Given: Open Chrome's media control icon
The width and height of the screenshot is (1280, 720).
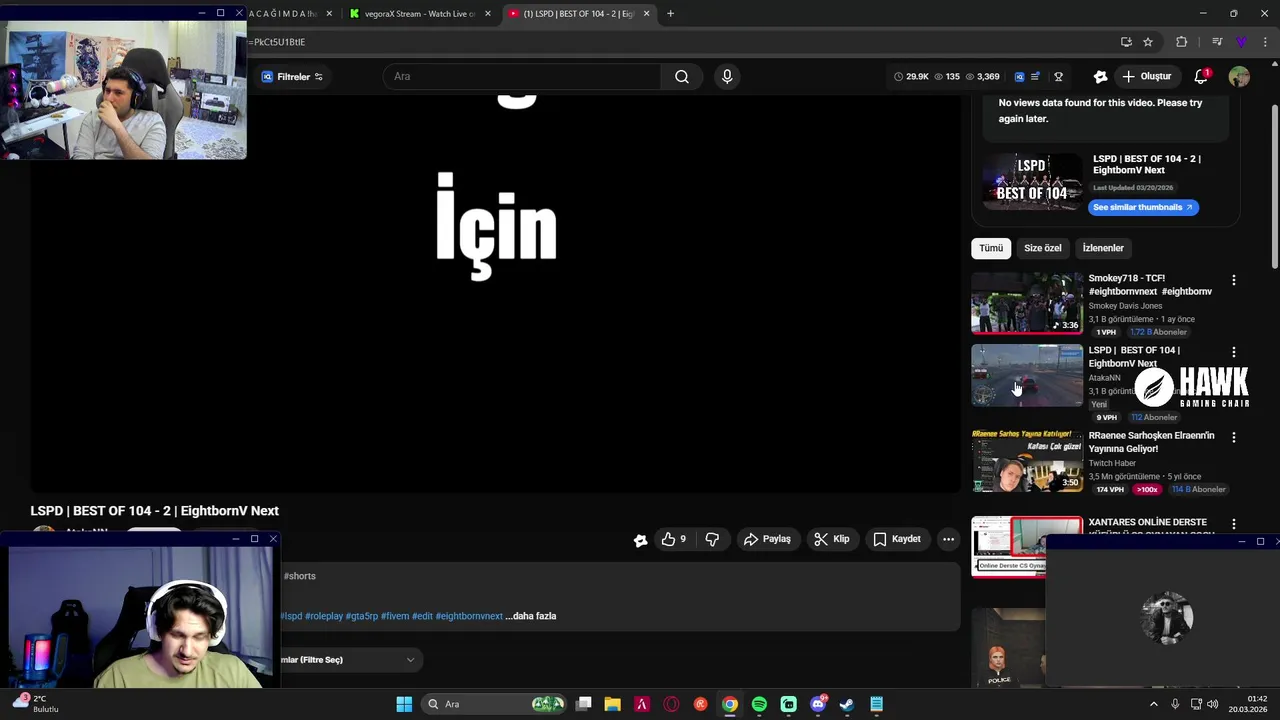Looking at the screenshot, I should (1217, 42).
